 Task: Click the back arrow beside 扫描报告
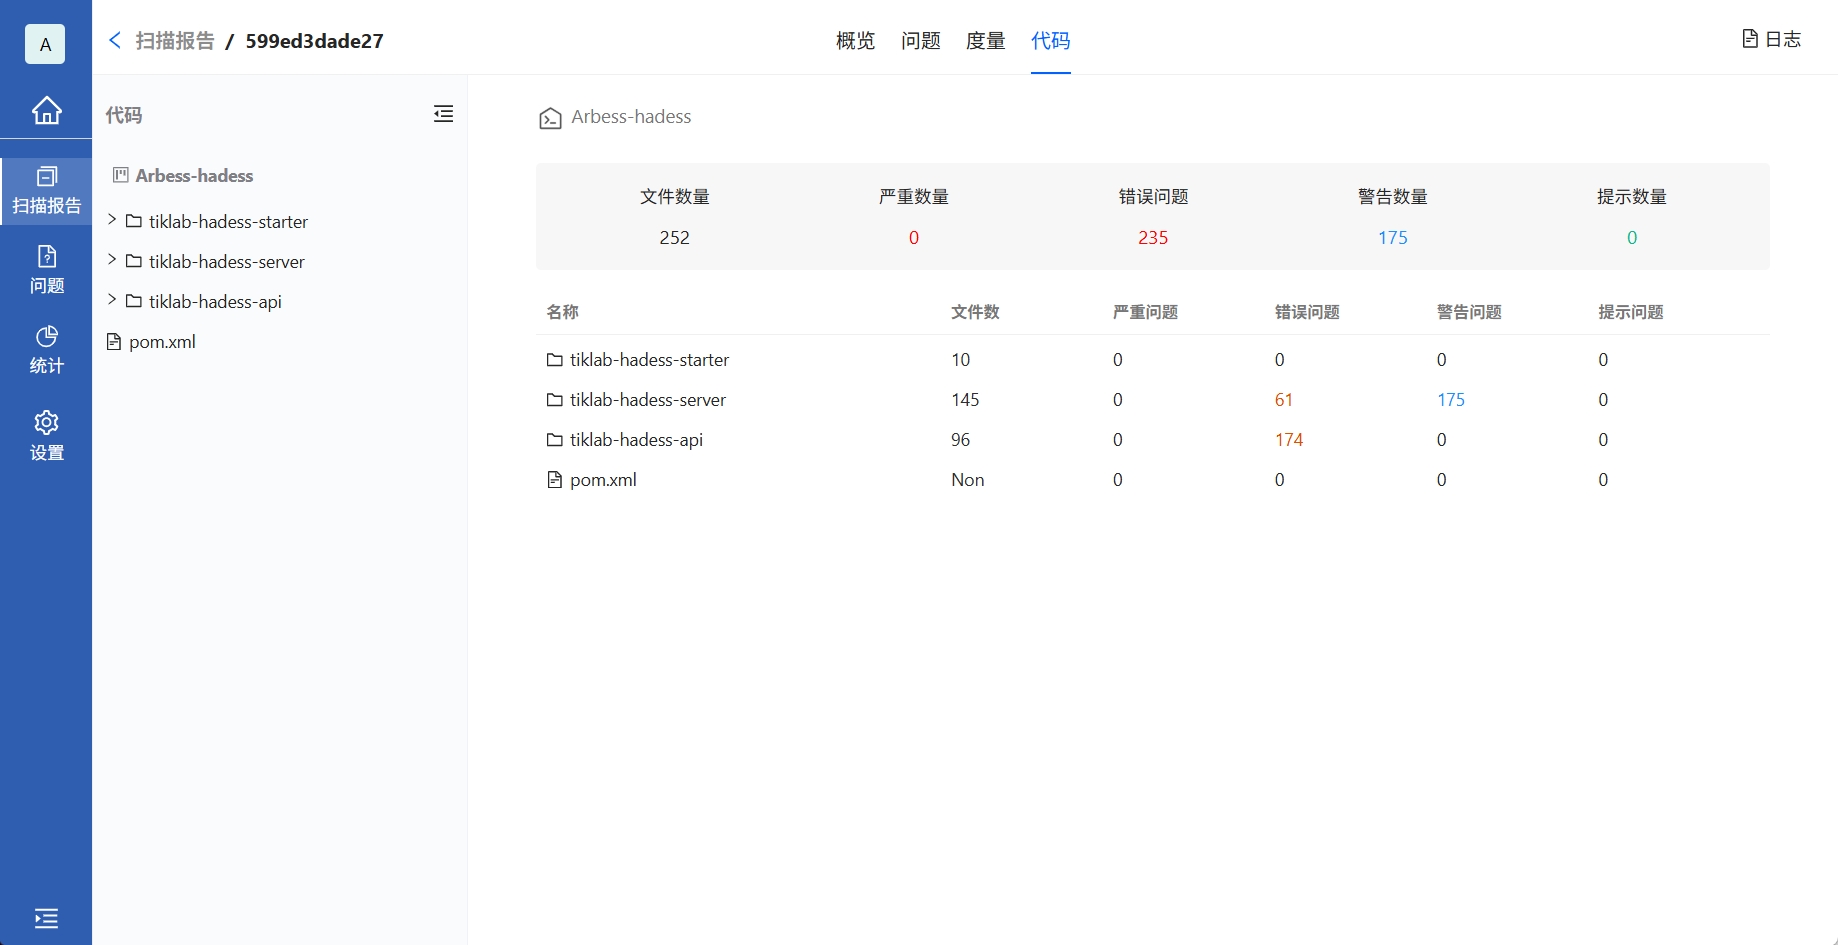coord(115,40)
